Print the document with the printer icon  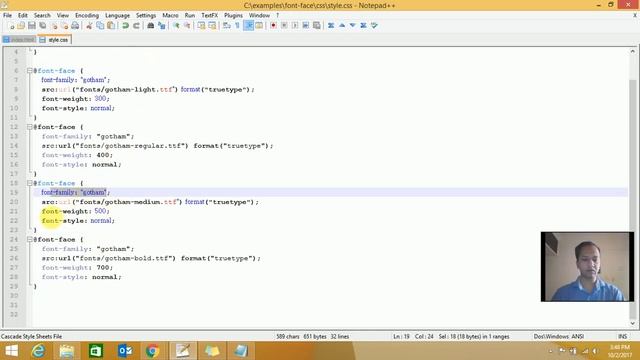coord(75,26)
